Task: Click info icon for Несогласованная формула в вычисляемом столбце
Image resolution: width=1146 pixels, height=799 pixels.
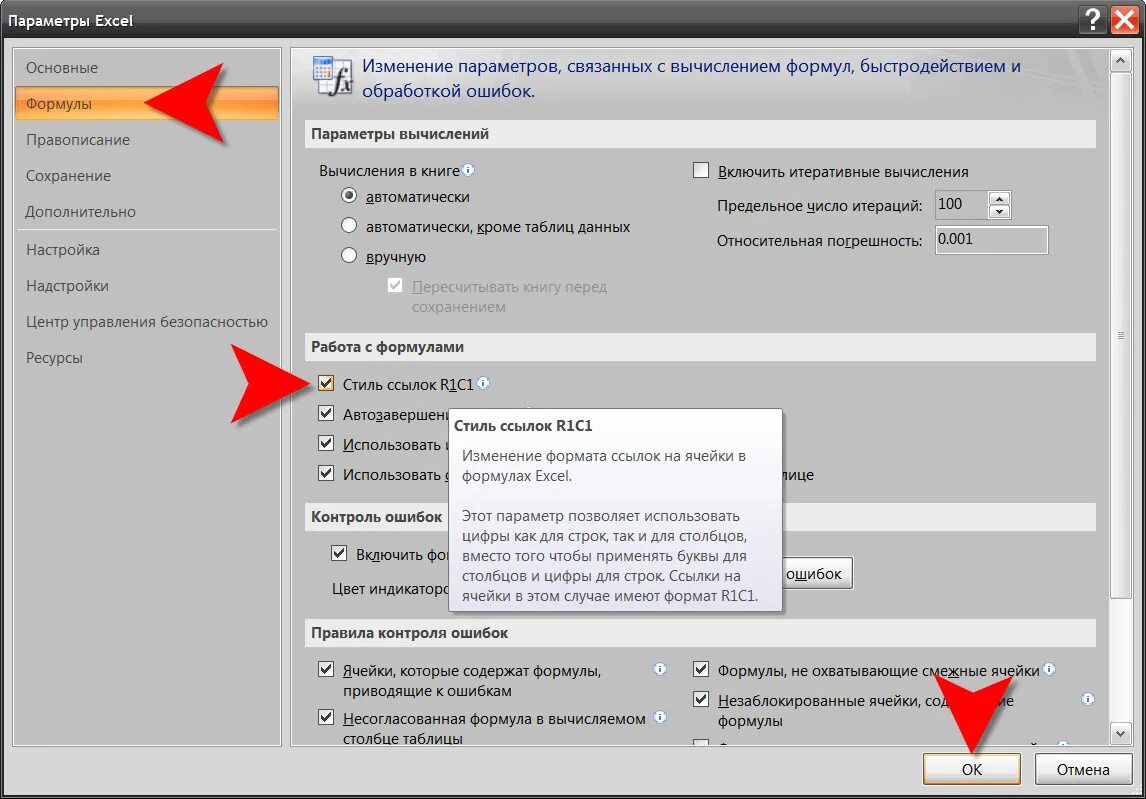Action: (660, 717)
